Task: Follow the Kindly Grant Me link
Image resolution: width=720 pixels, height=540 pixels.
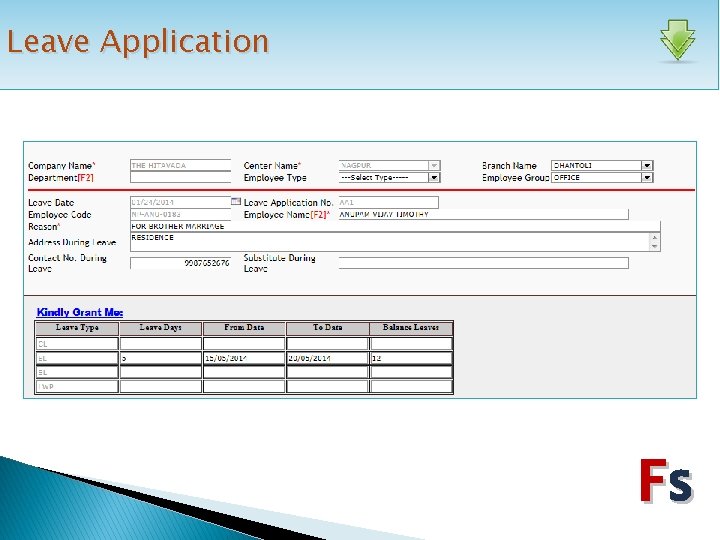Action: click(80, 312)
